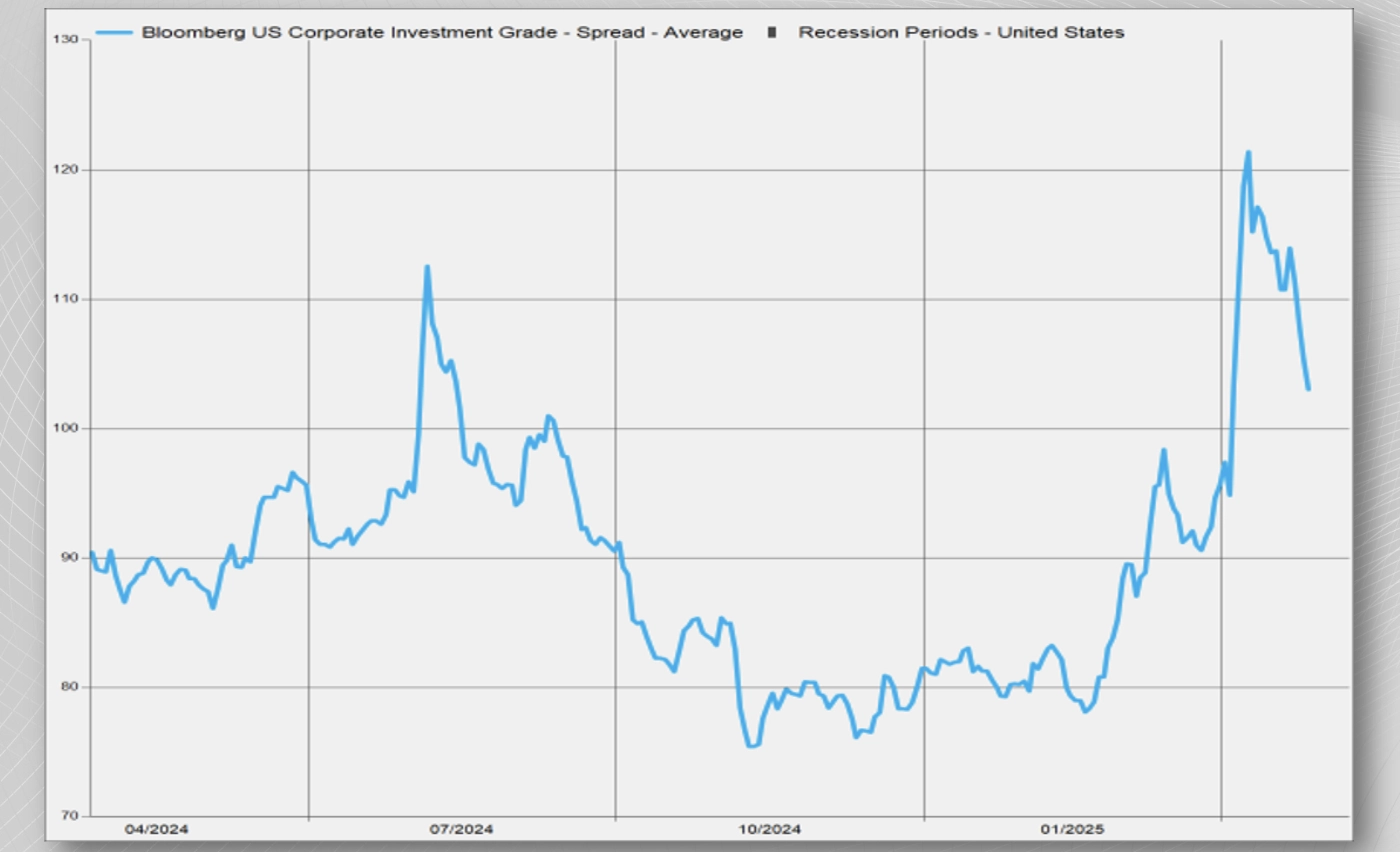
Task: Click the 04/2024 x-axis label
Action: click(x=156, y=829)
